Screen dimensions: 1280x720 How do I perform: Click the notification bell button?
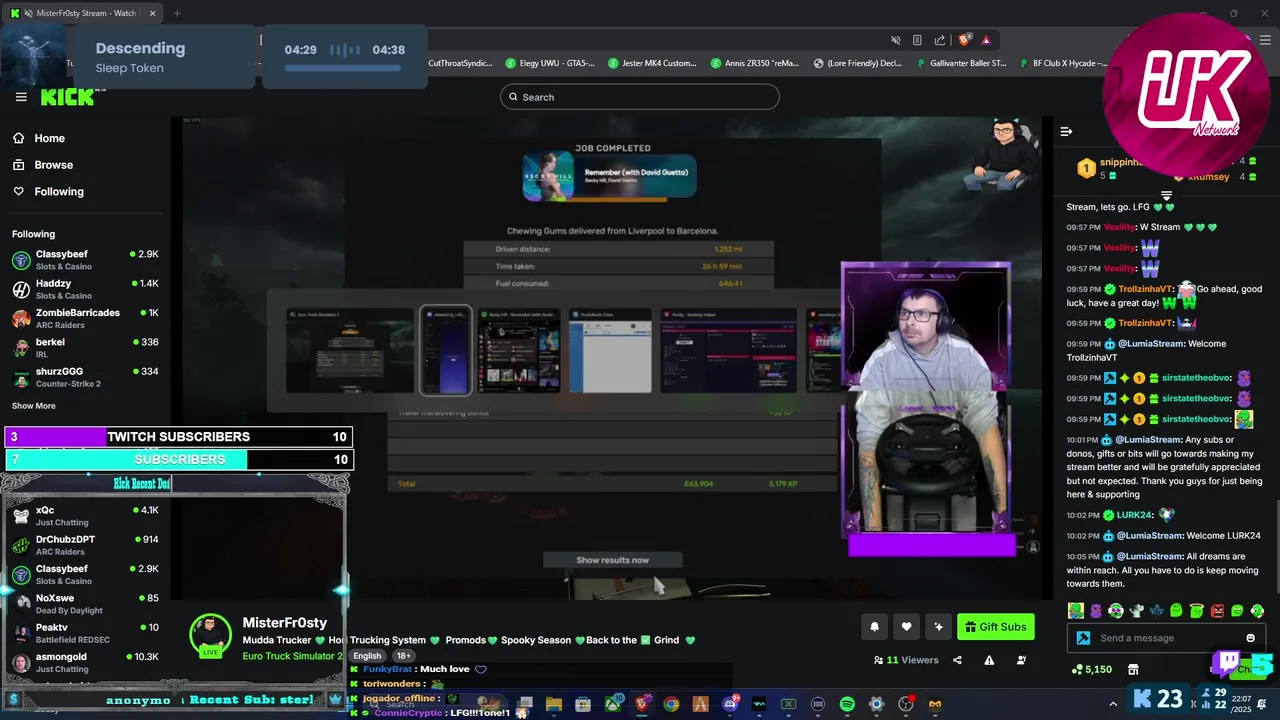tap(874, 627)
